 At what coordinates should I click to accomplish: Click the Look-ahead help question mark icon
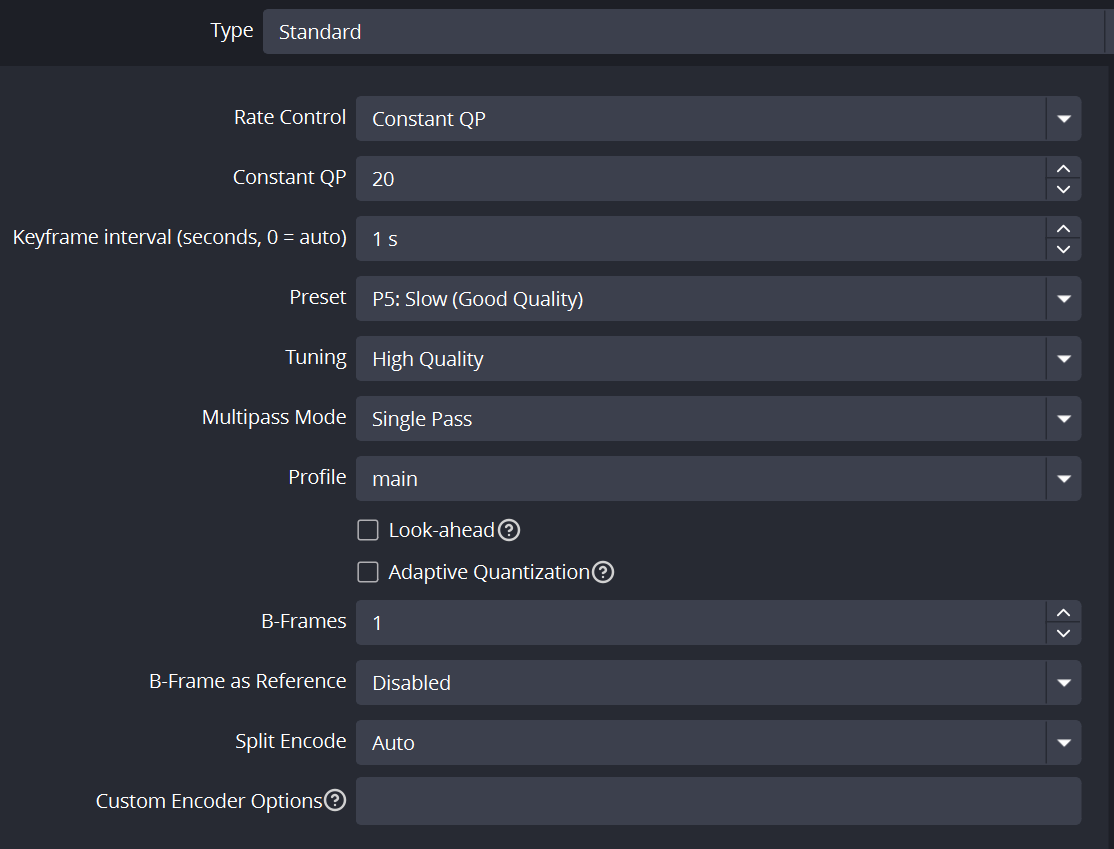coord(509,530)
